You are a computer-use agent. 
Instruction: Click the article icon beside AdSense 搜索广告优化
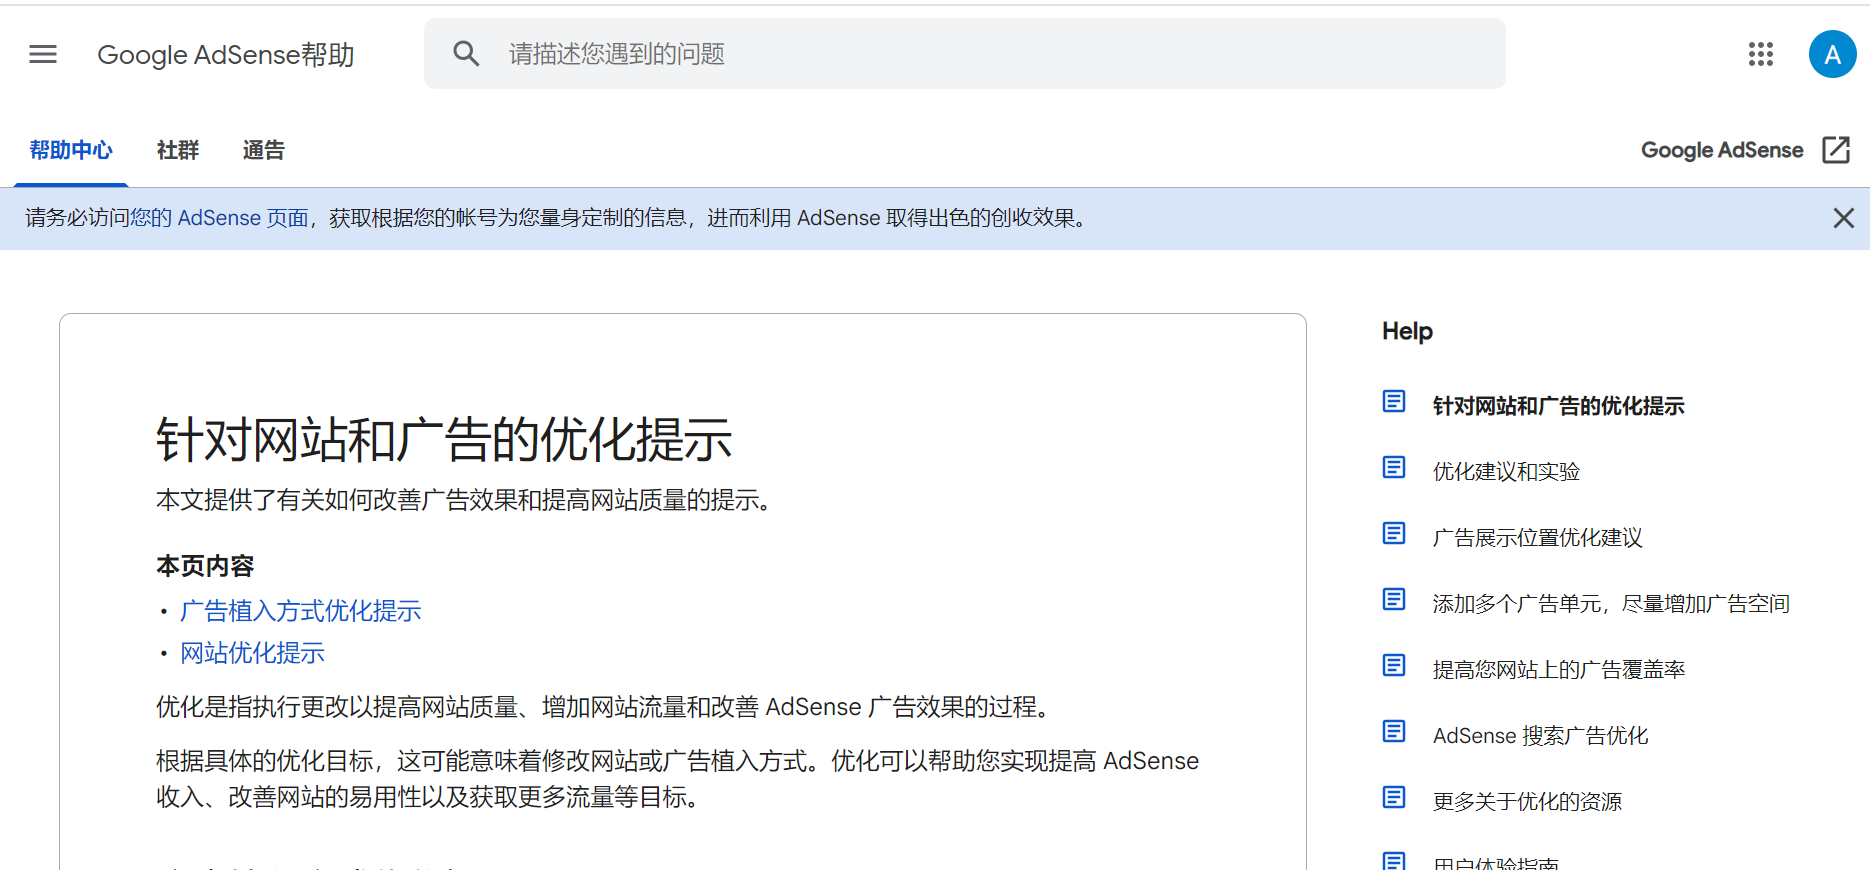click(x=1394, y=732)
